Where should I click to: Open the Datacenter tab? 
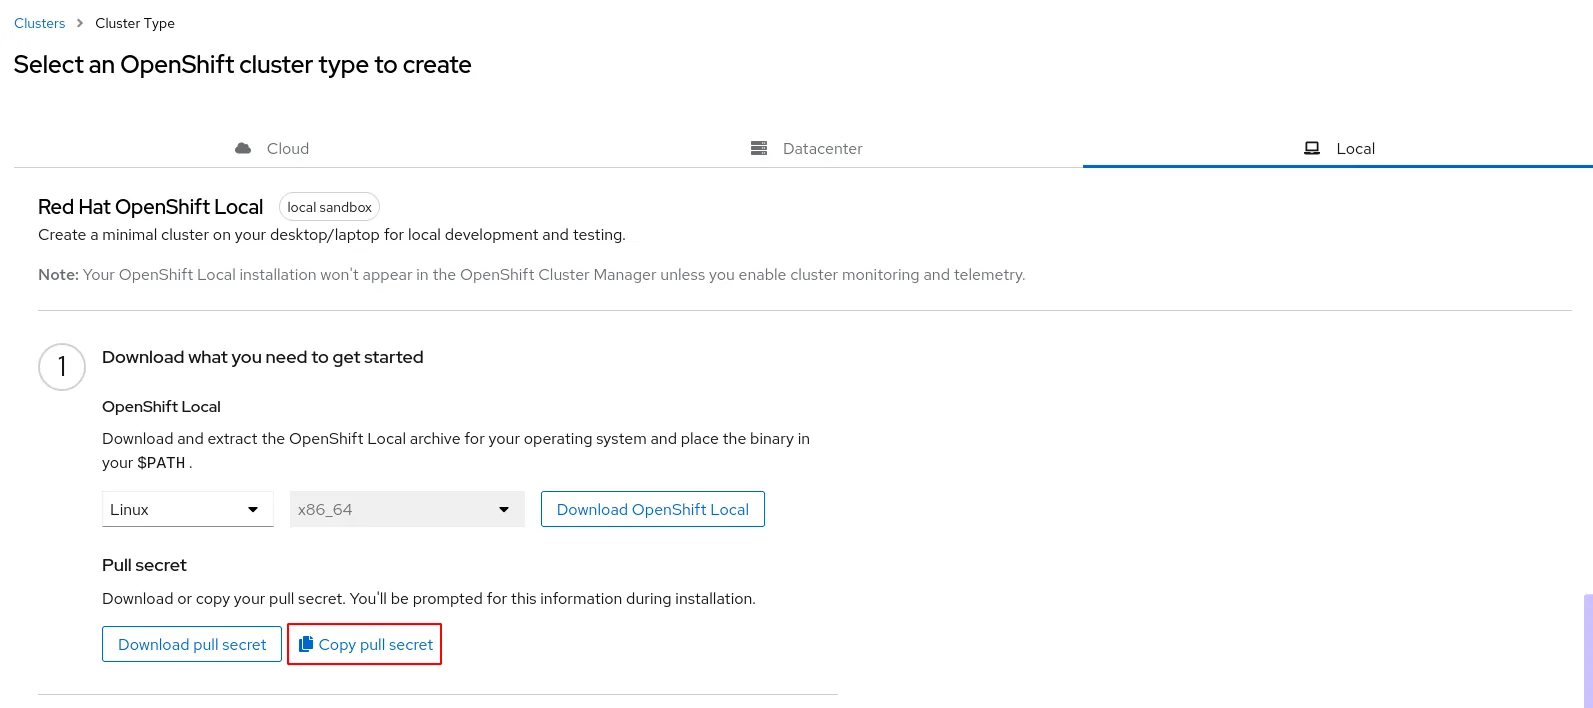[x=822, y=148]
